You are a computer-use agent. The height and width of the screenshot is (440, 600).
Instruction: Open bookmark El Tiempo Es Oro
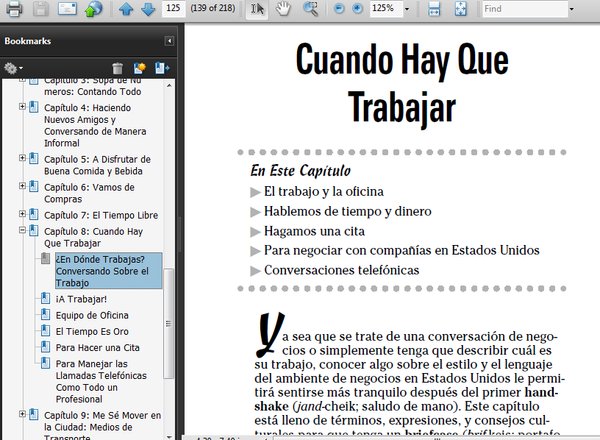click(x=92, y=331)
